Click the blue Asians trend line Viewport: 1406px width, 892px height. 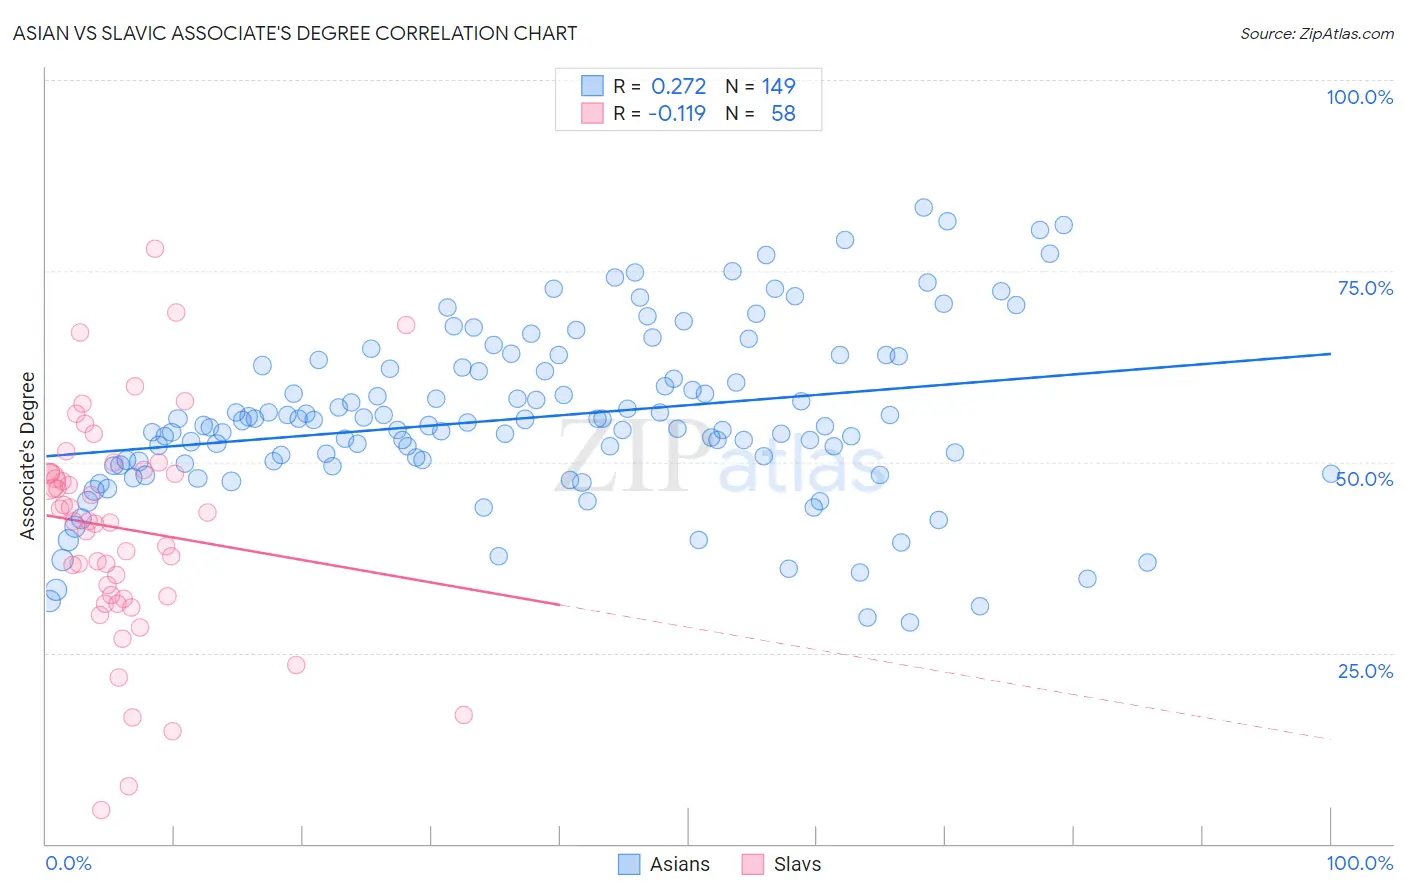pos(687,405)
